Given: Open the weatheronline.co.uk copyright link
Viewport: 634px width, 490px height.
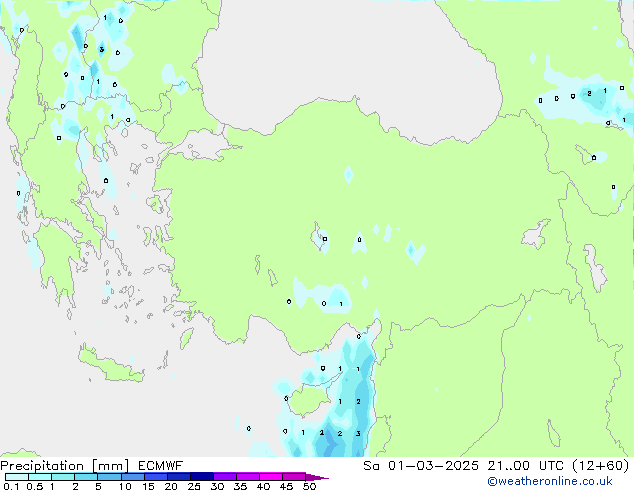Looking at the screenshot, I should 550,481.
